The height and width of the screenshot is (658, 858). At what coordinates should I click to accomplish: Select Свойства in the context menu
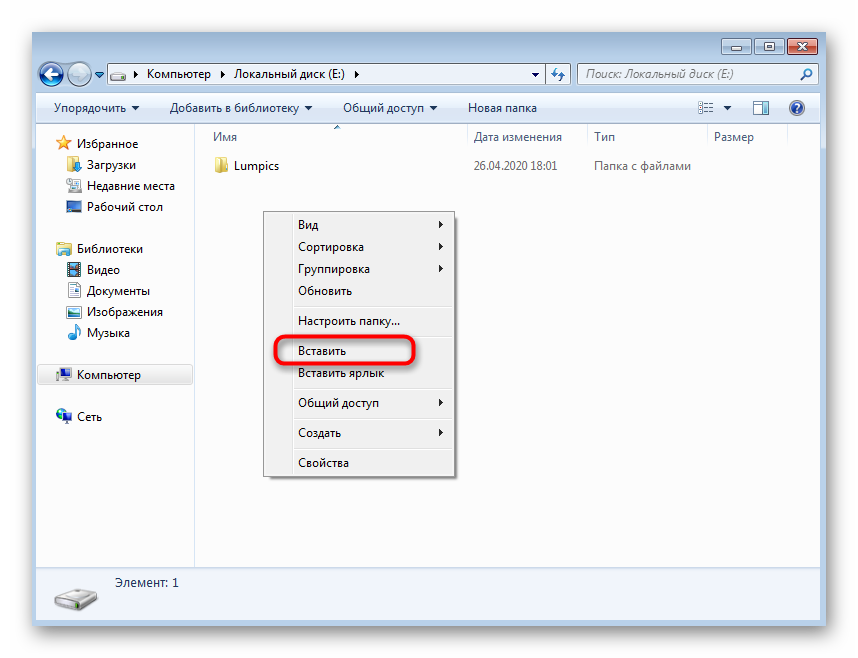323,463
